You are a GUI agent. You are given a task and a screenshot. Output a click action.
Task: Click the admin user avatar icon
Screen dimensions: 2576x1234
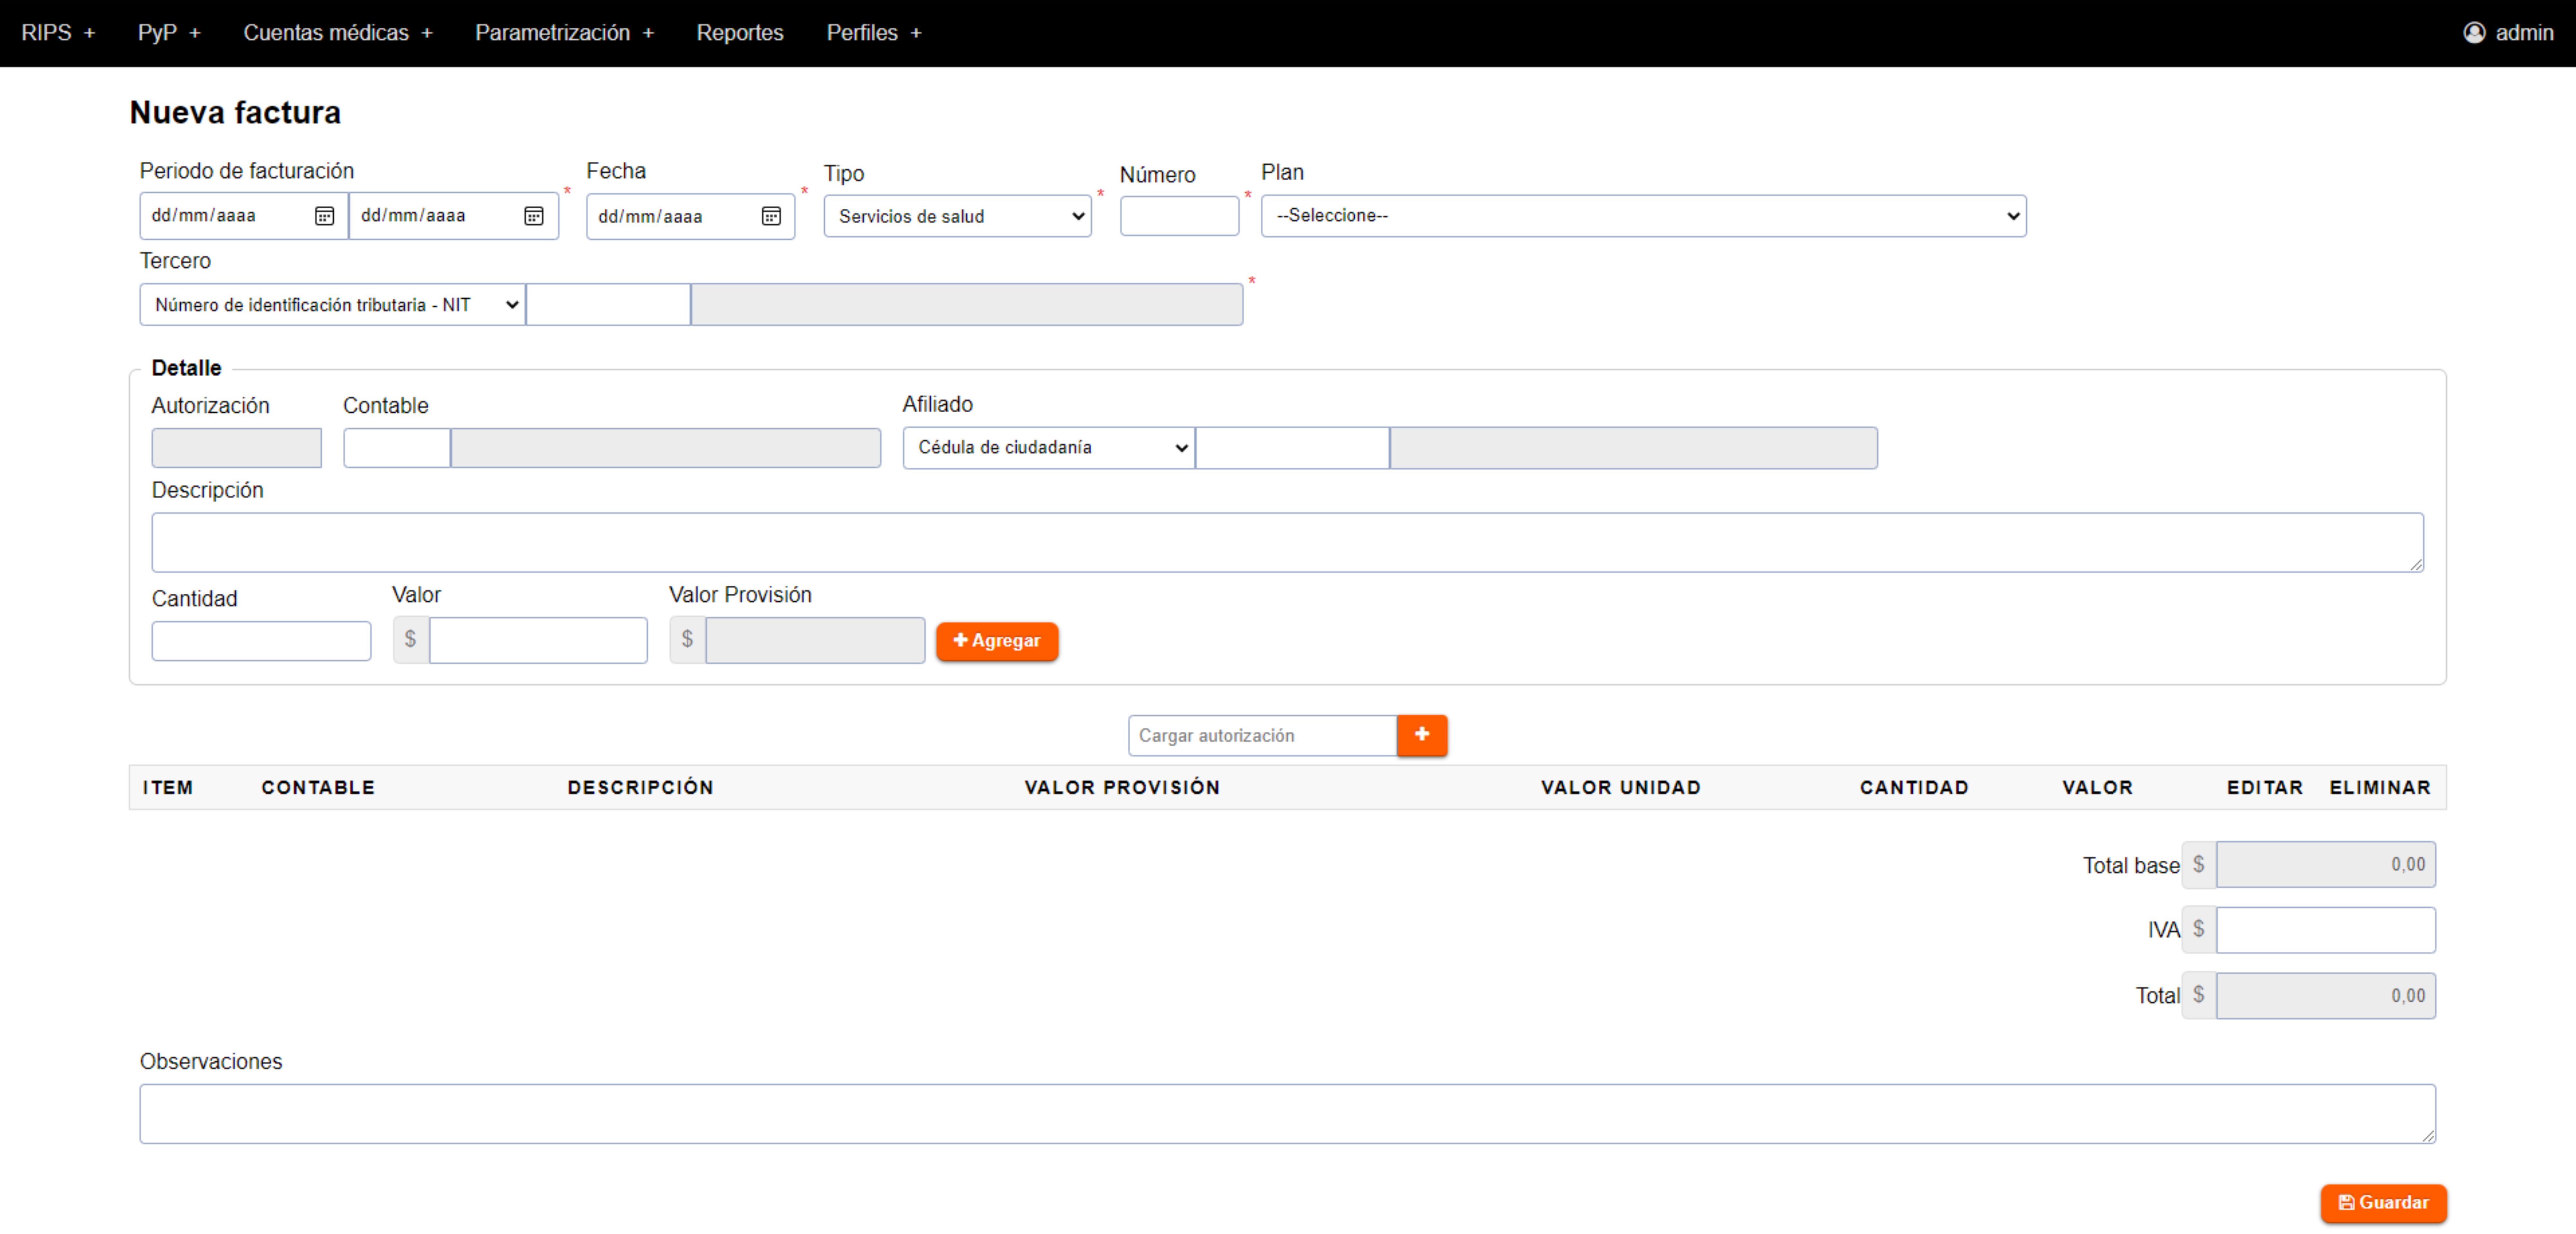pyautogui.click(x=2474, y=33)
